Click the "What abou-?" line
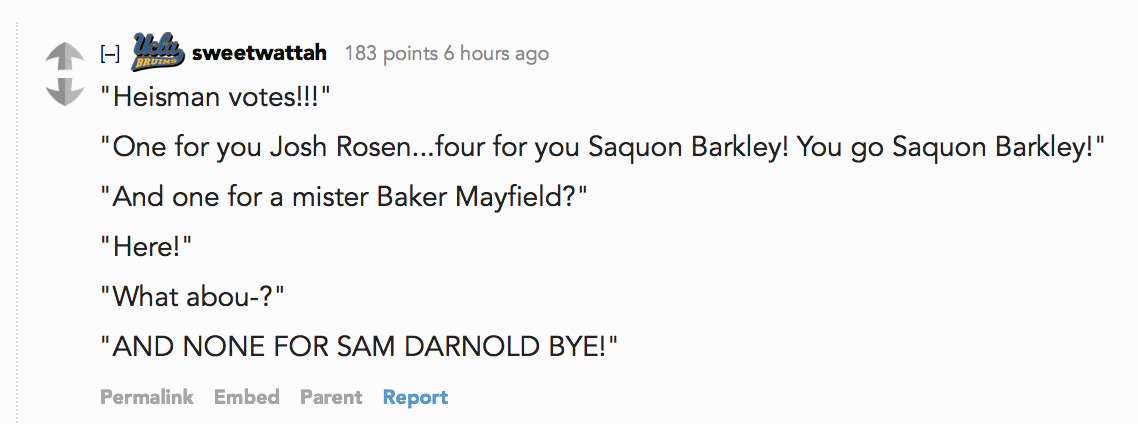The height and width of the screenshot is (424, 1138). pos(192,297)
